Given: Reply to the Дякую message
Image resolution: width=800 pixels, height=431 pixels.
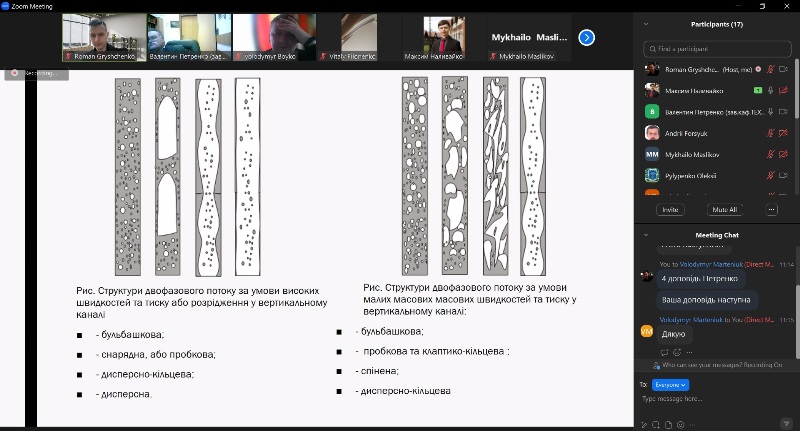Looking at the screenshot, I should point(664,352).
